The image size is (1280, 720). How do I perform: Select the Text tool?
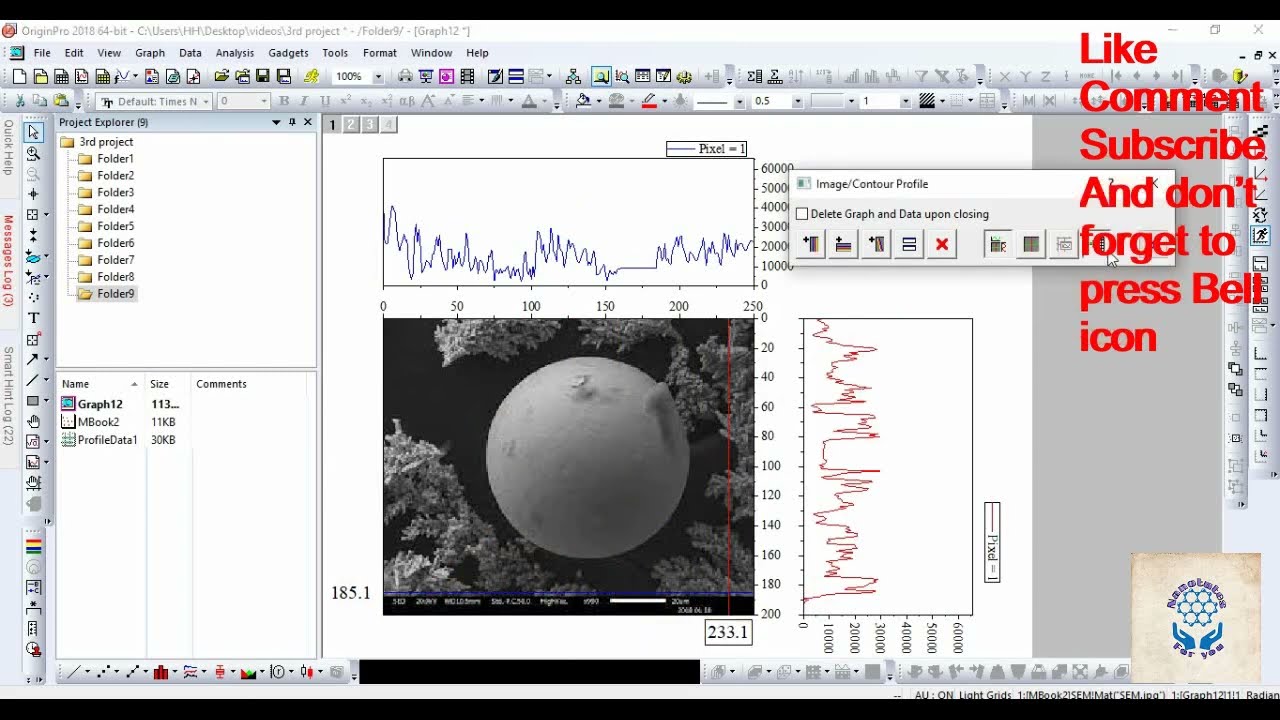click(33, 318)
